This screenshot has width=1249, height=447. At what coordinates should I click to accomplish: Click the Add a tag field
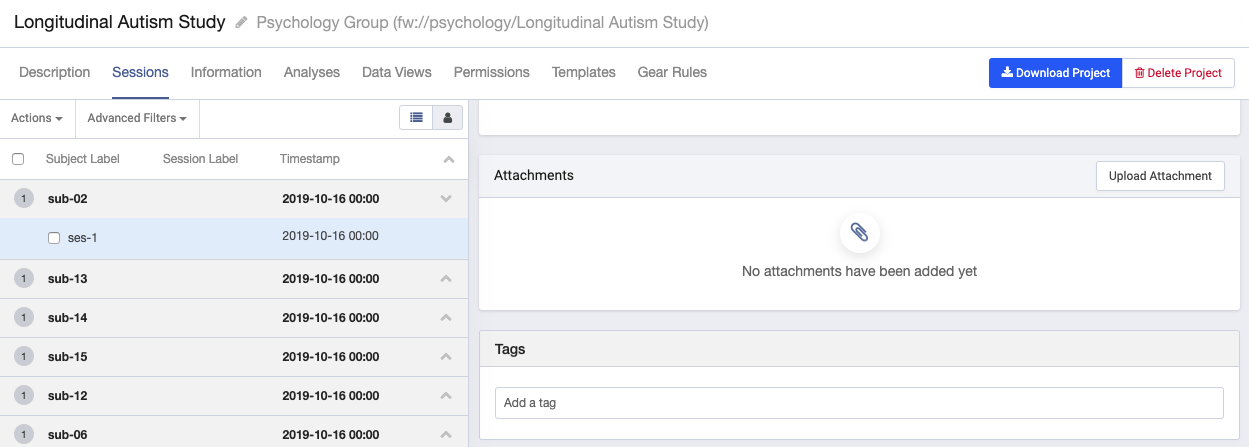(859, 403)
